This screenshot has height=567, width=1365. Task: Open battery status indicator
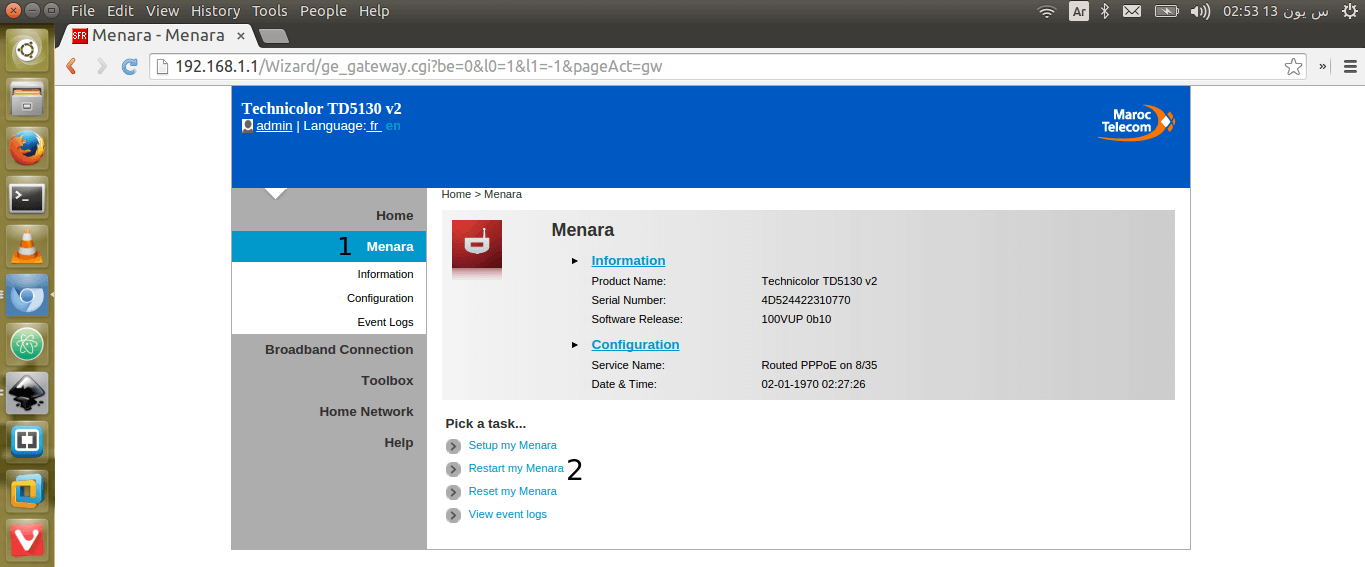(1166, 11)
